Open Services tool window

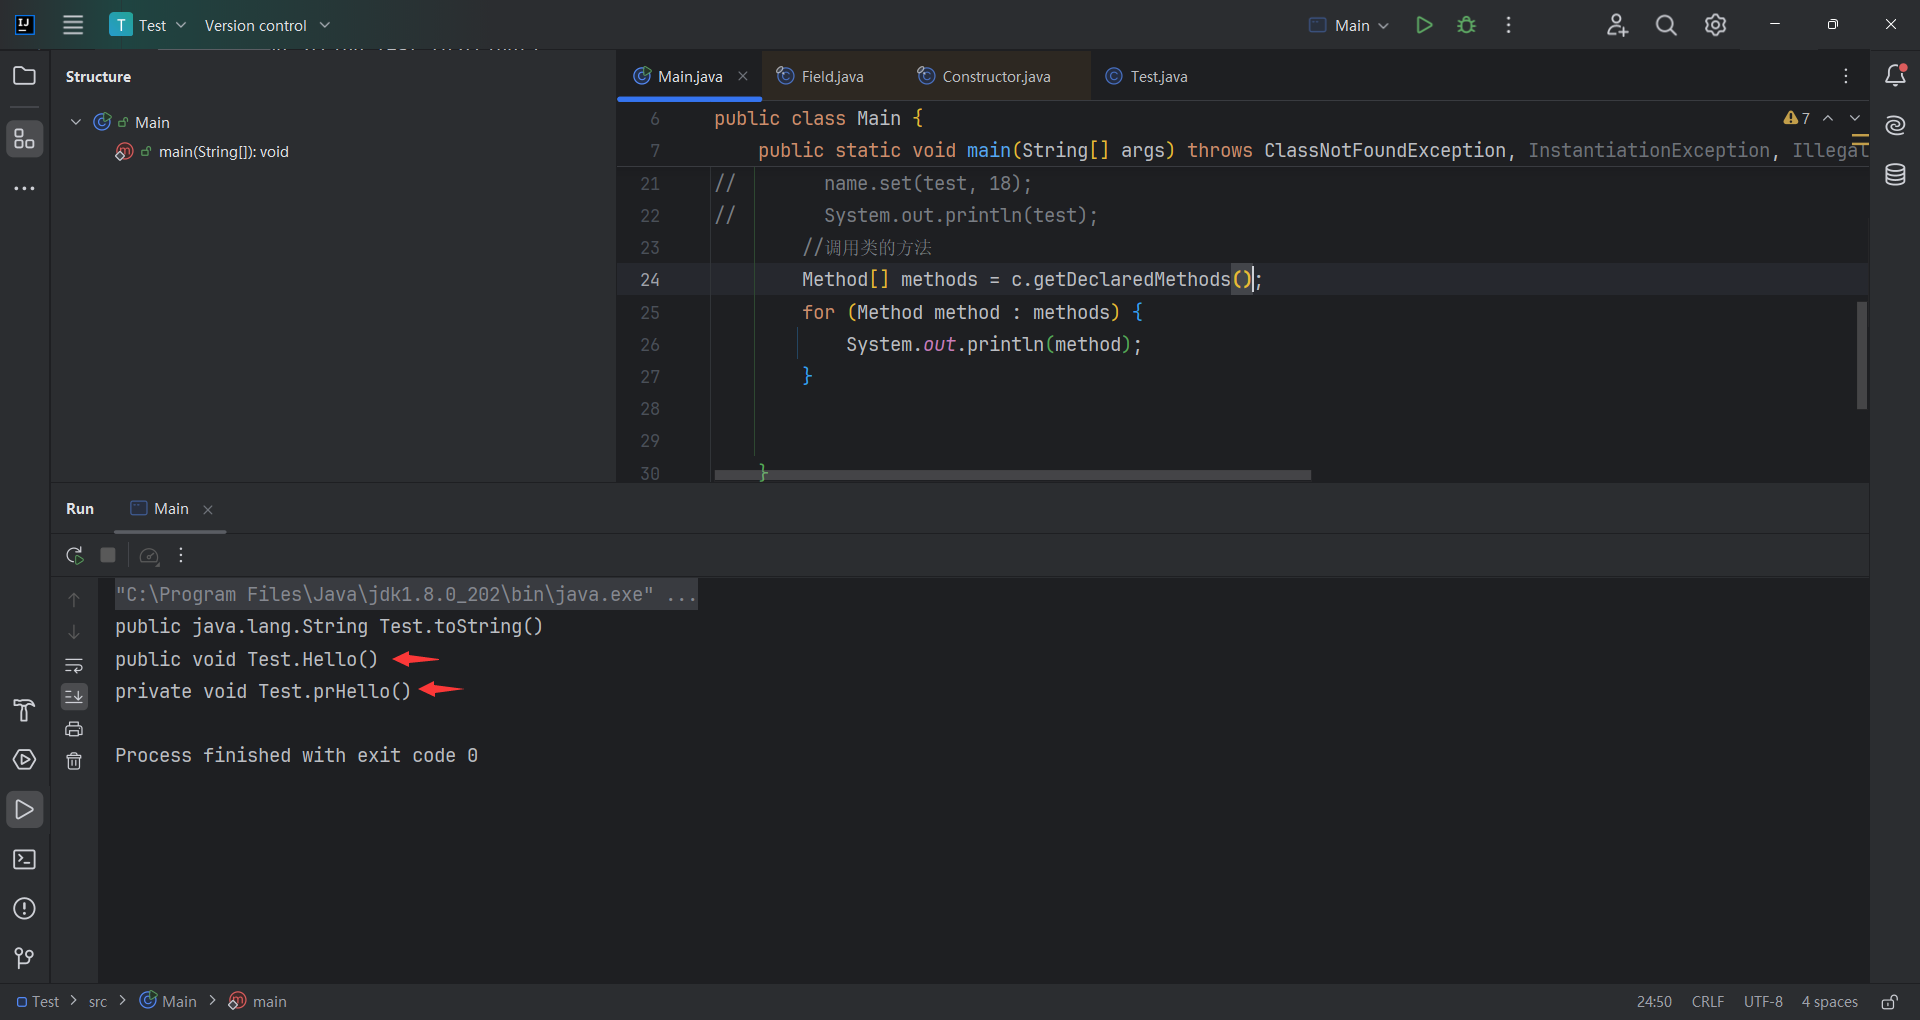pos(24,760)
